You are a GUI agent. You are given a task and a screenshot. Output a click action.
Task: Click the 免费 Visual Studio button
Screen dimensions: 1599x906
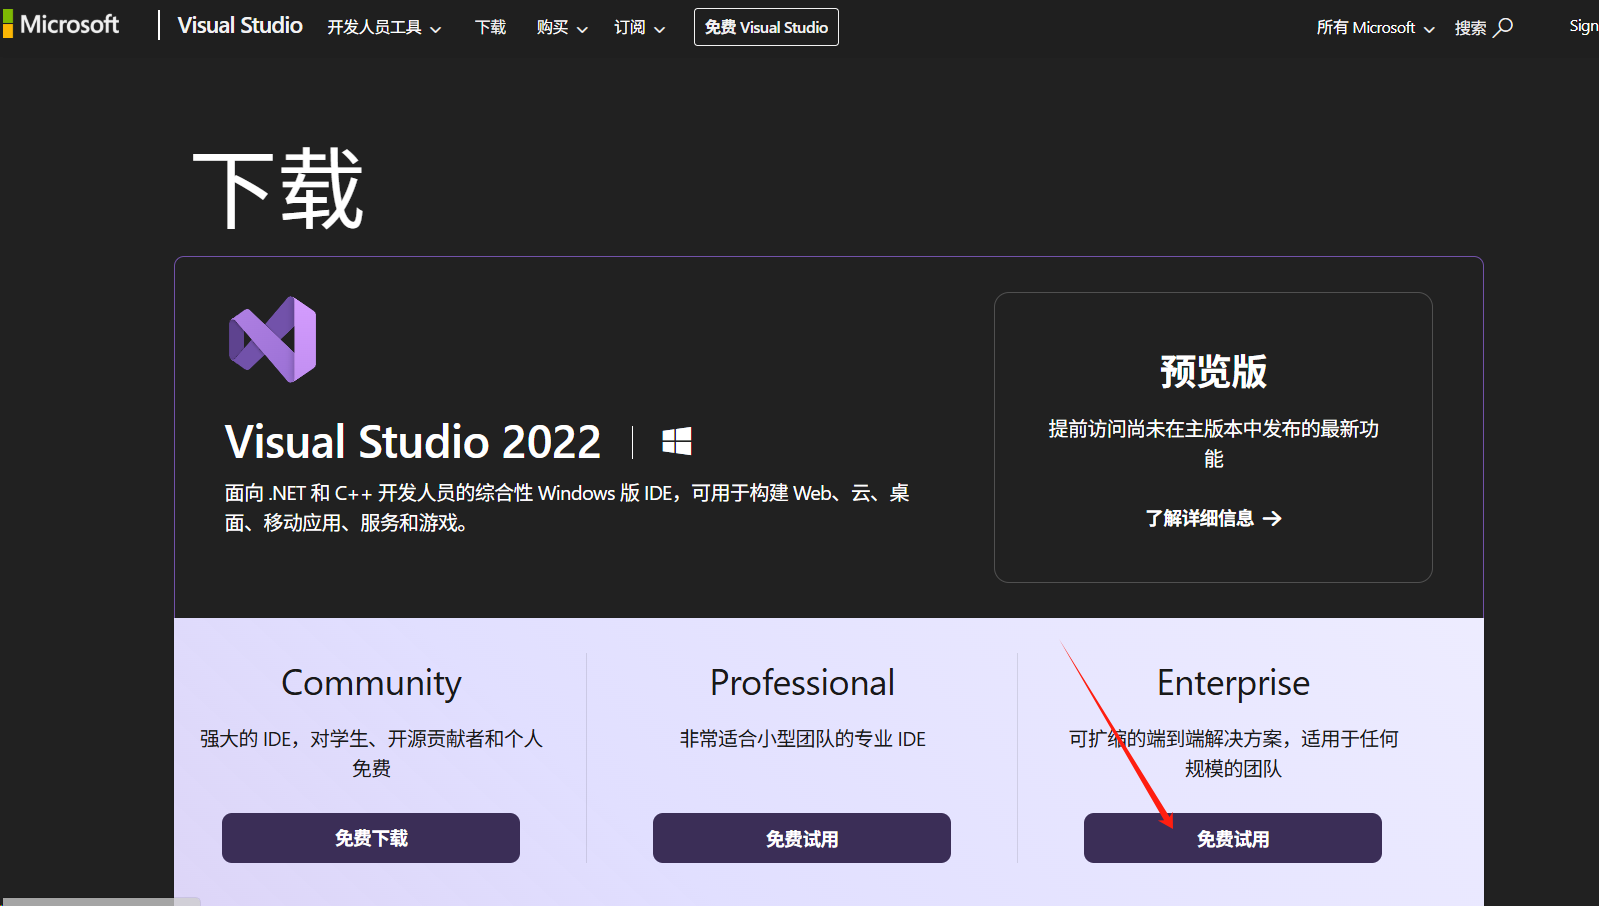[766, 27]
